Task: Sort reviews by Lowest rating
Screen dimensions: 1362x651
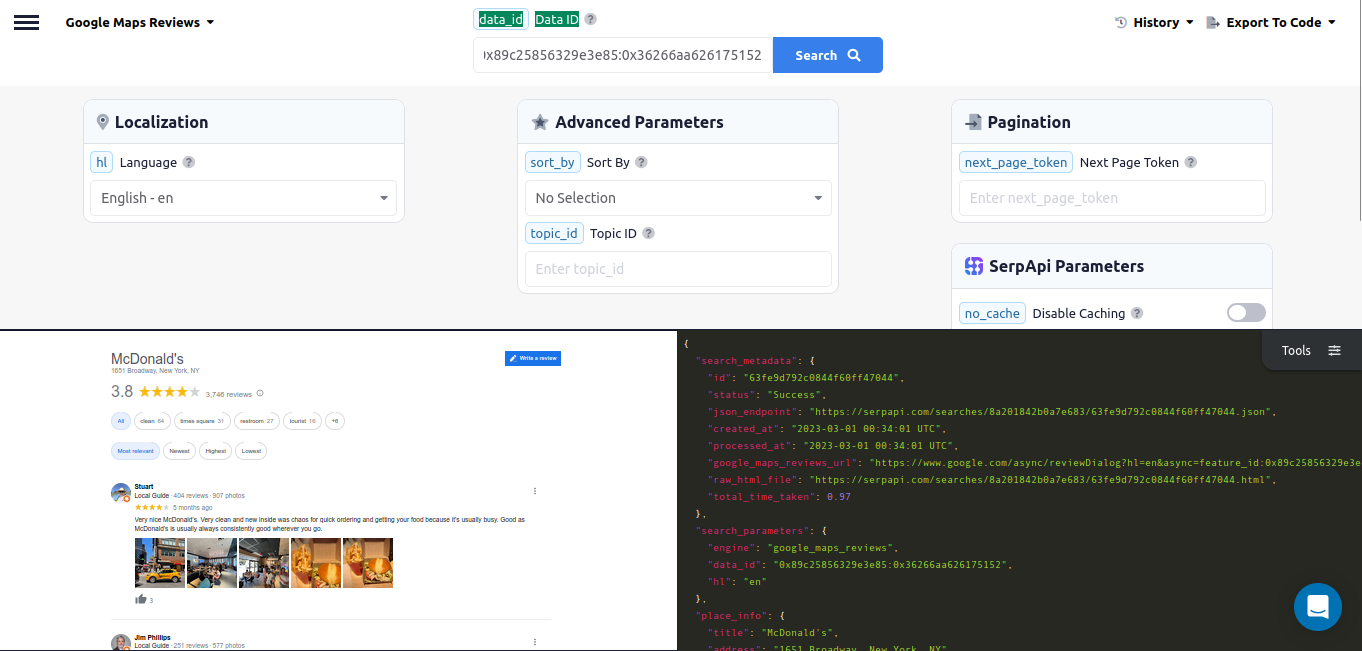Action: 251,451
